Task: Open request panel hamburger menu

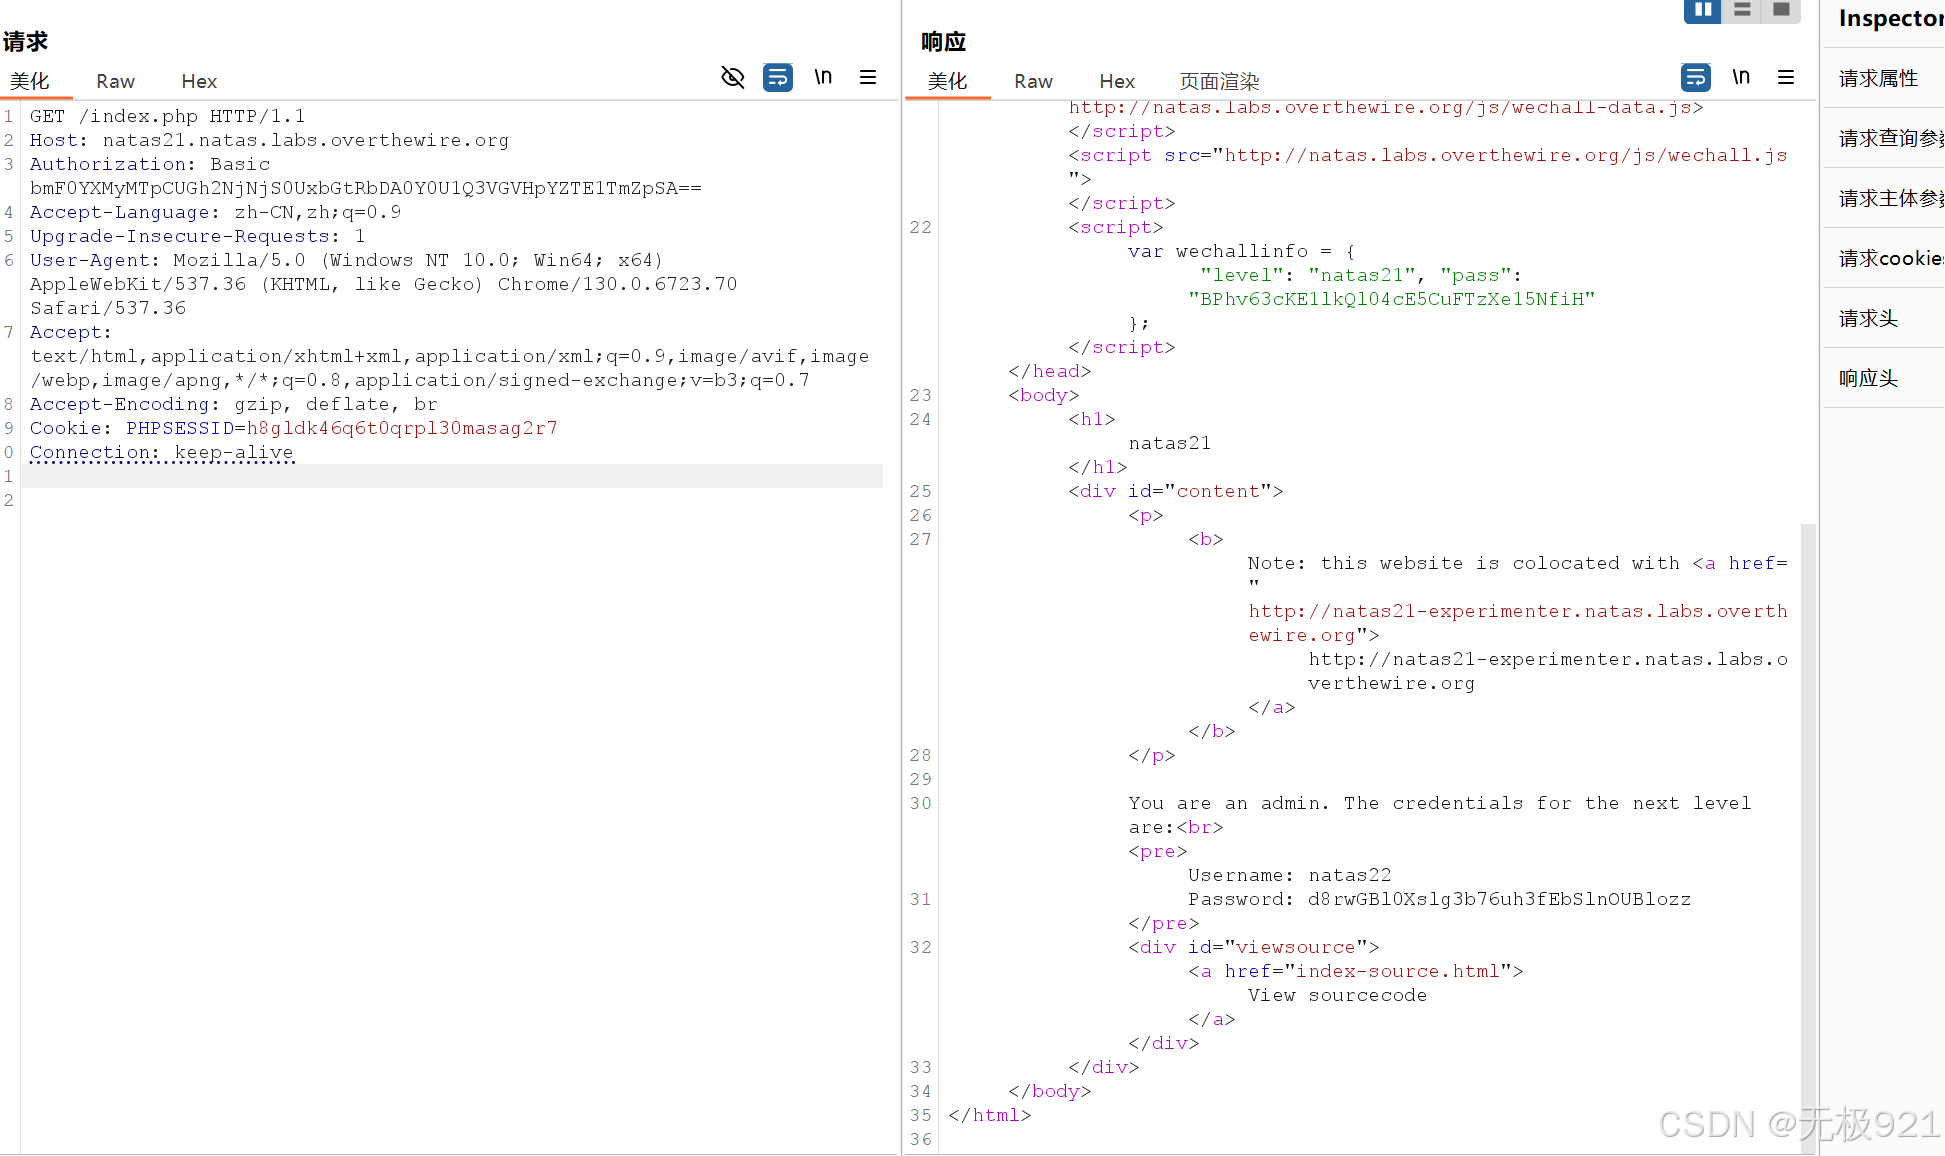Action: (x=868, y=77)
